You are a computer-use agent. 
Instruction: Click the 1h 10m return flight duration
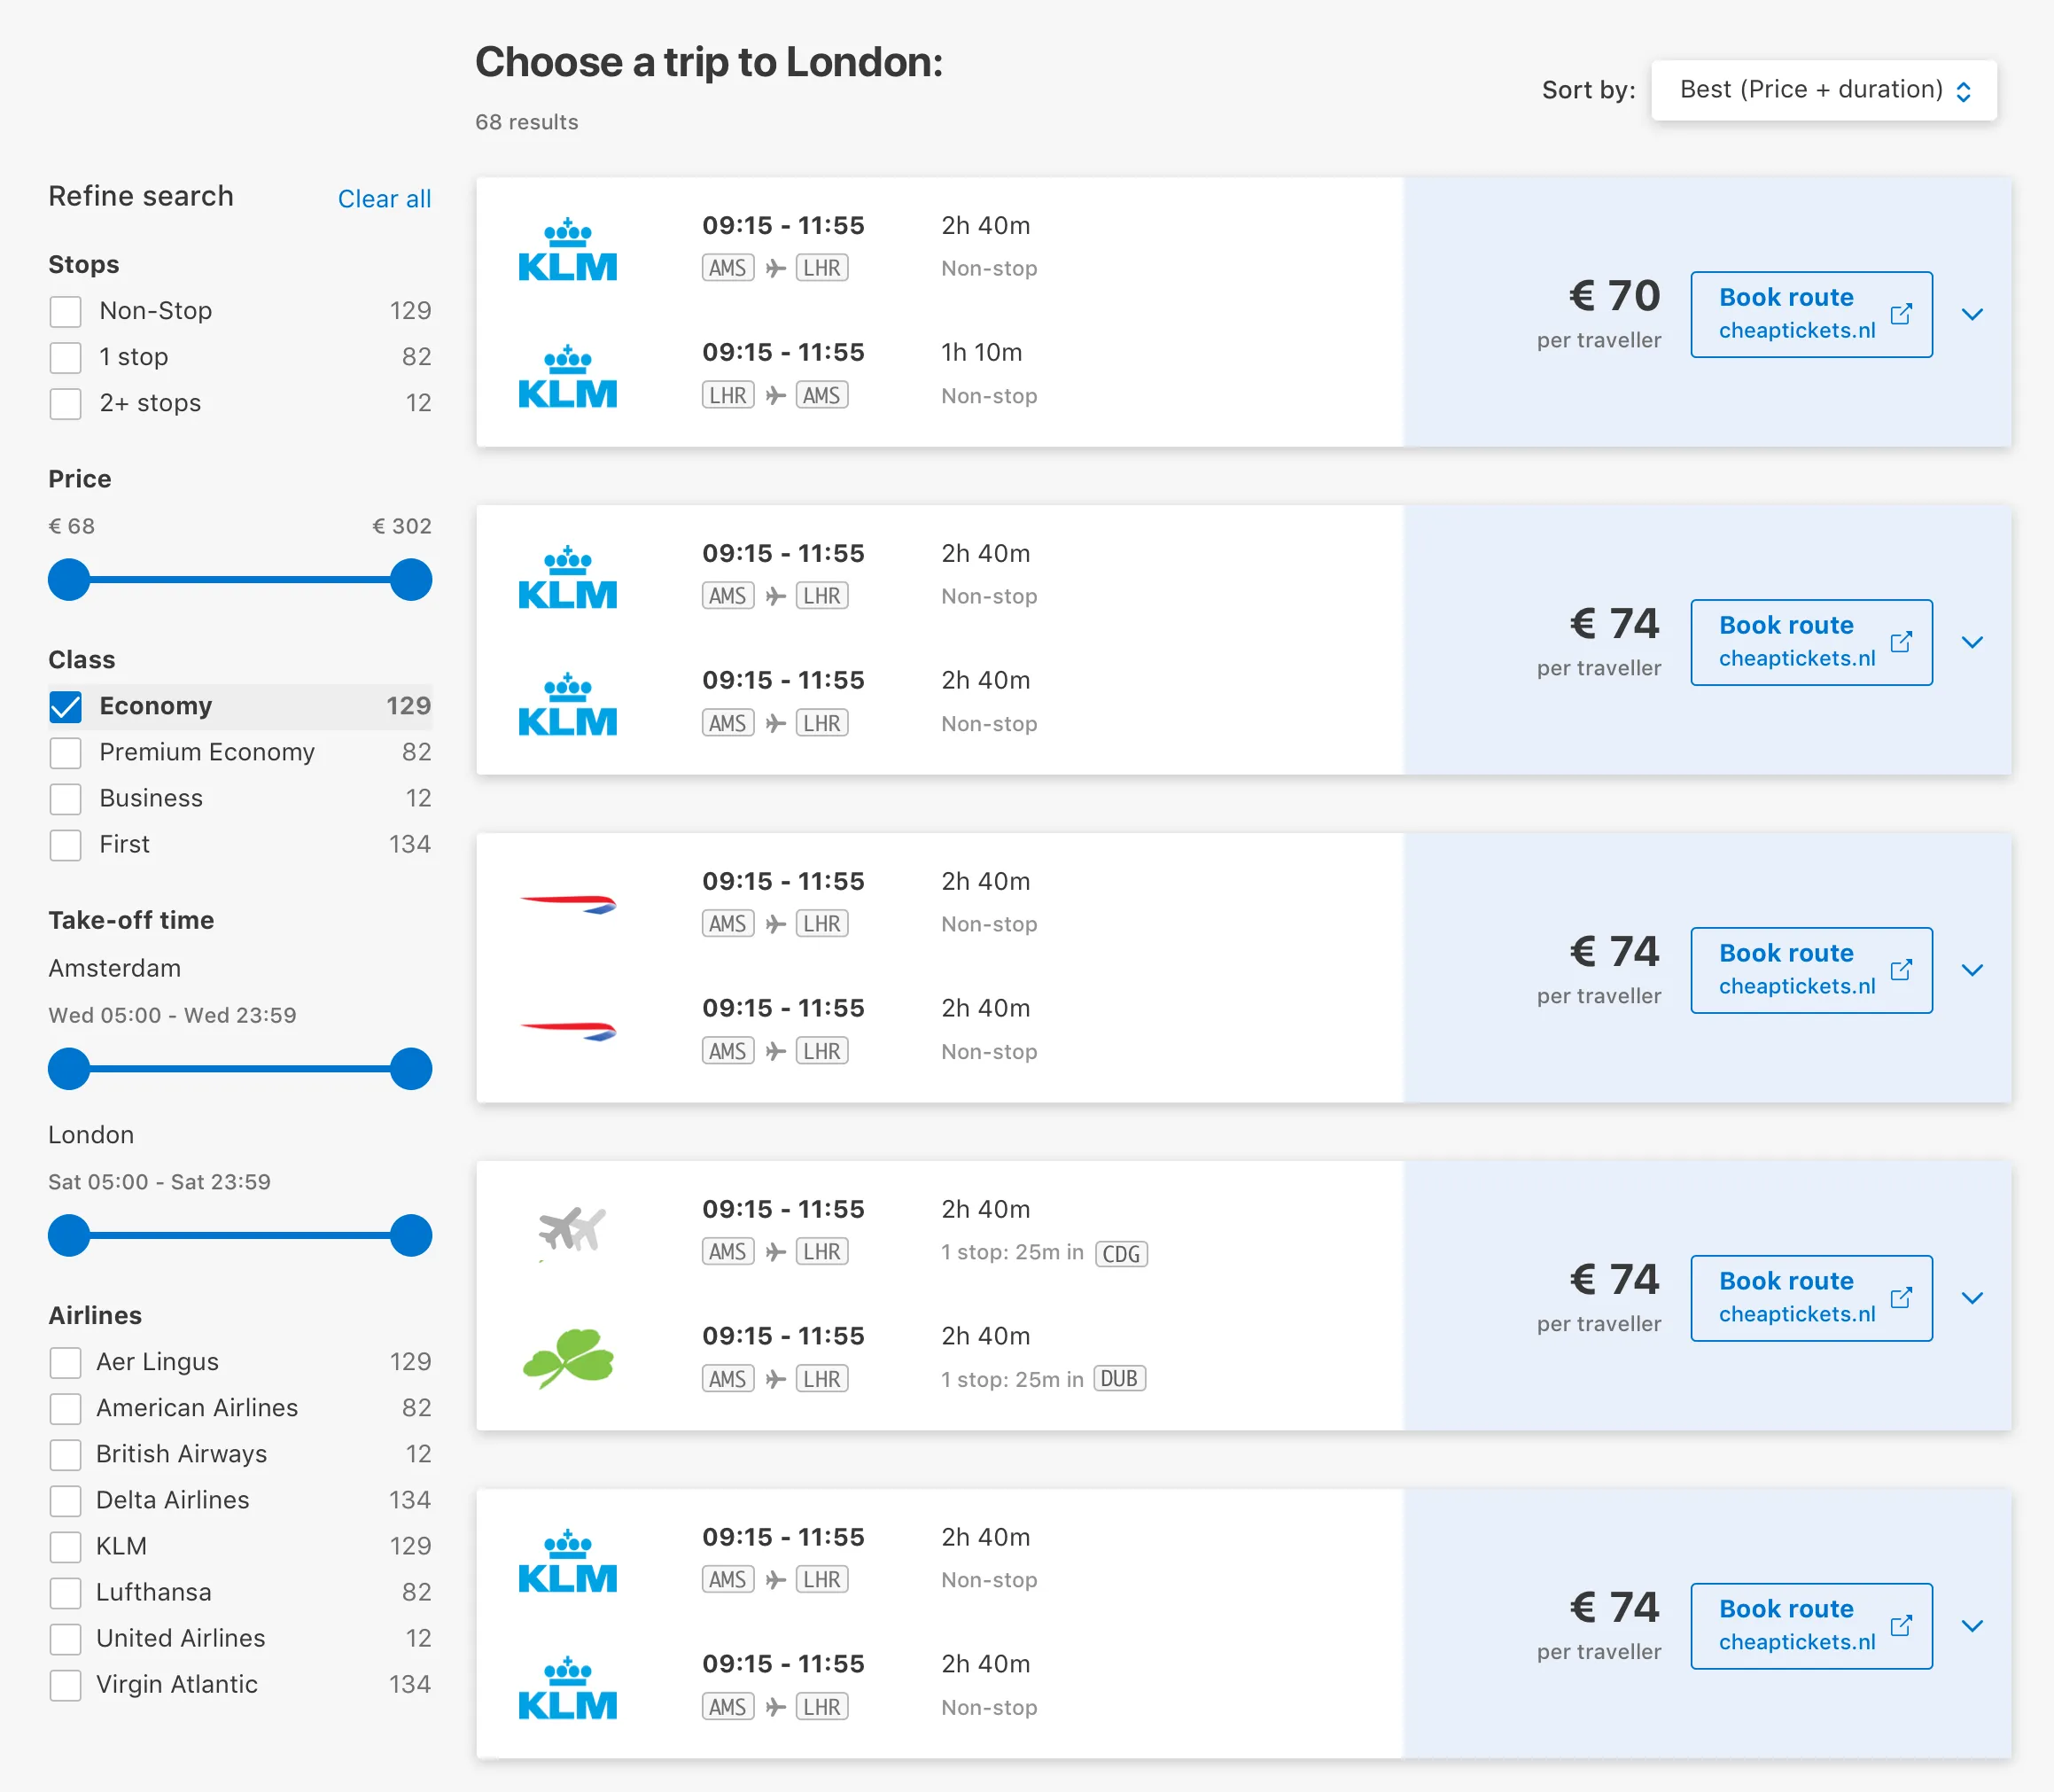[981, 352]
